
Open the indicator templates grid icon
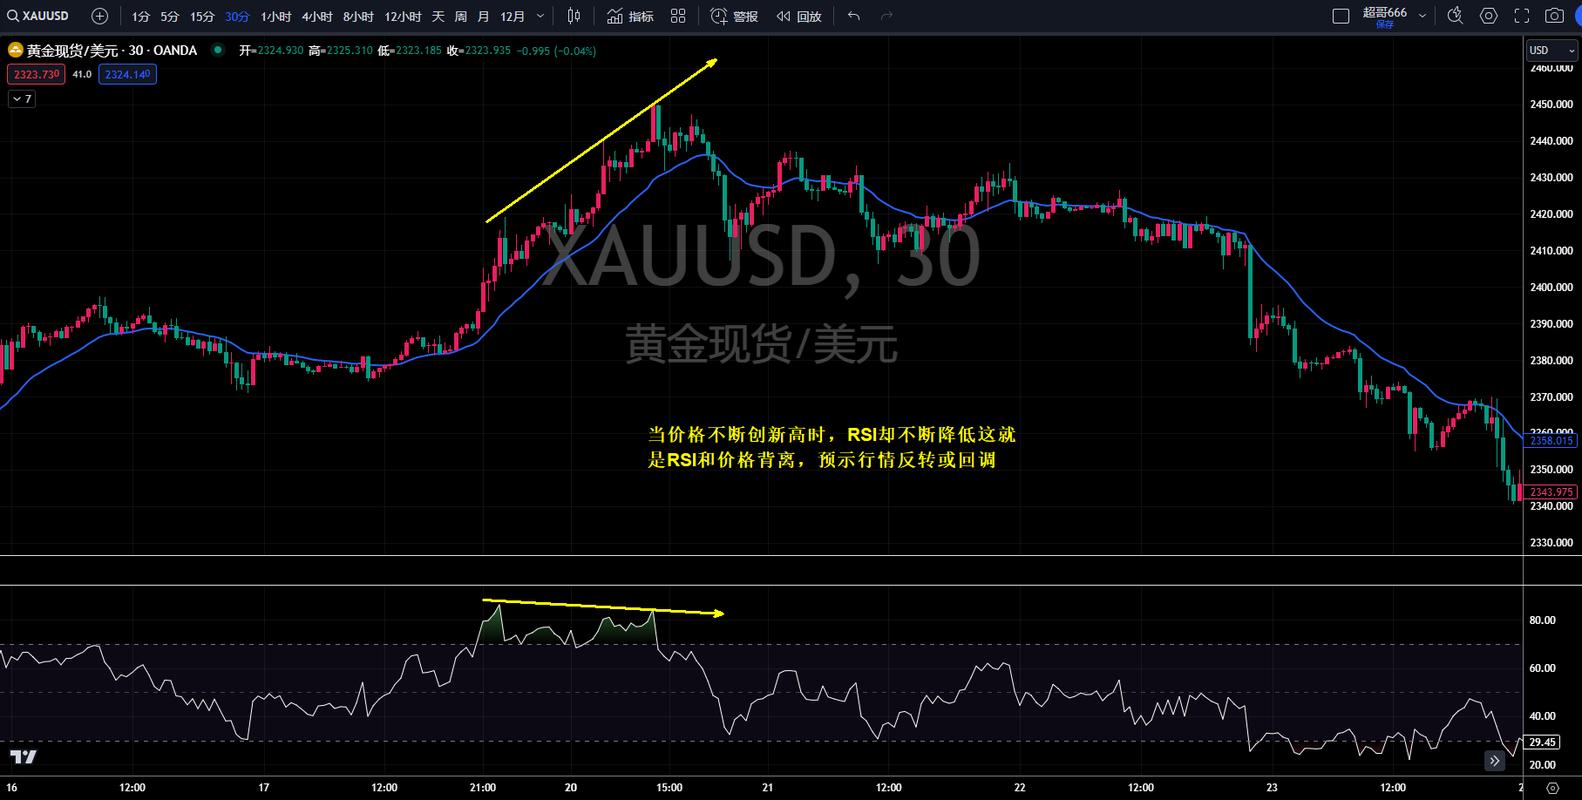[678, 16]
